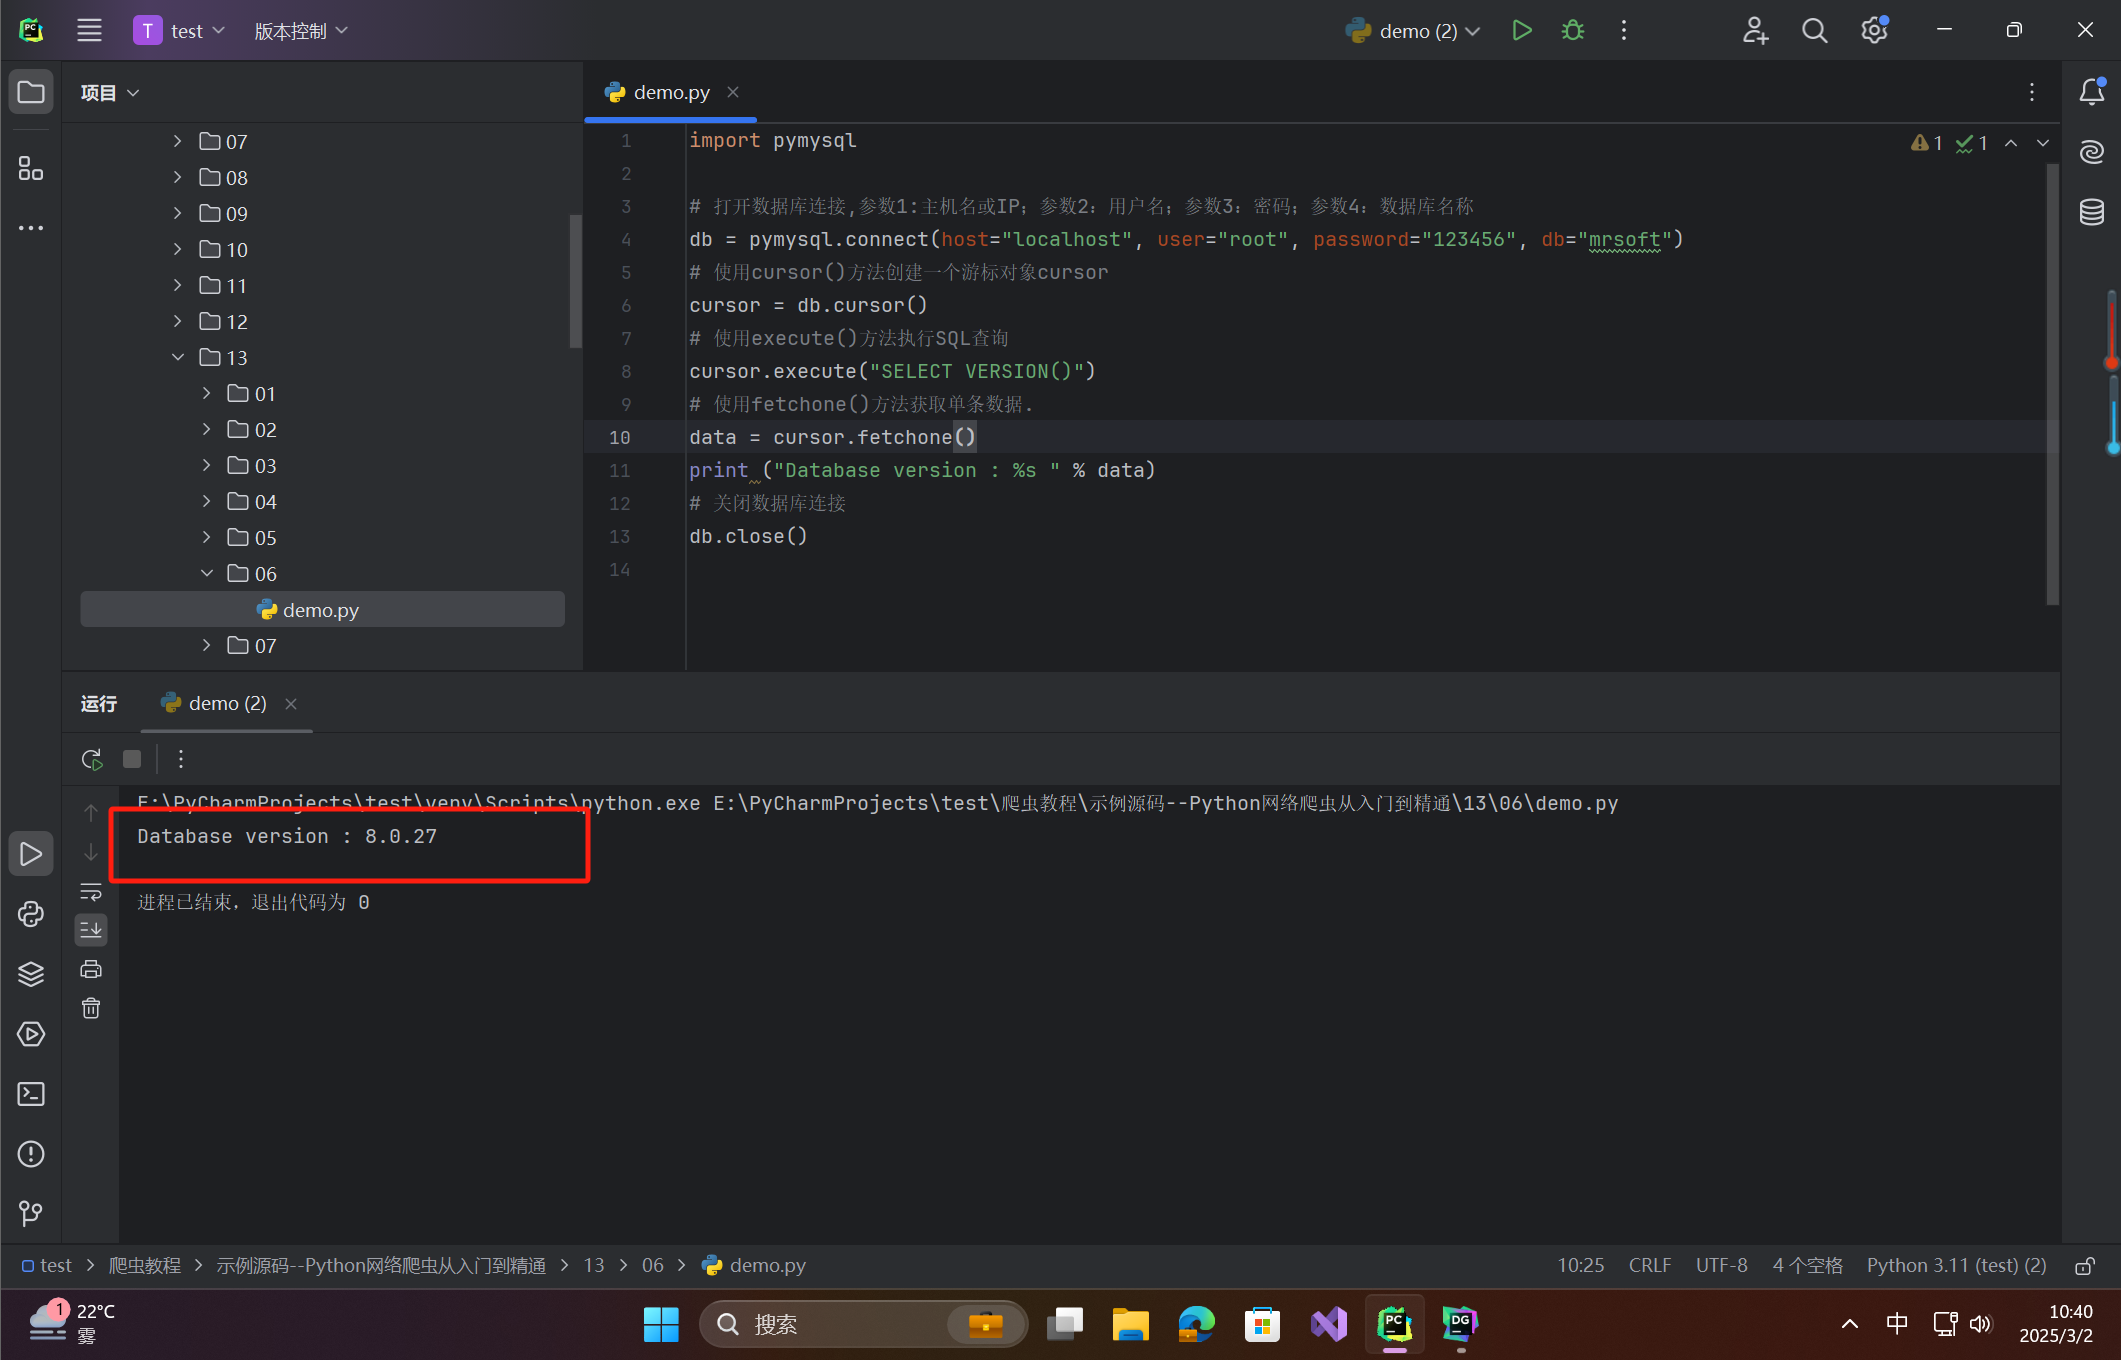The height and width of the screenshot is (1360, 2121).
Task: Open the main hamburger menu
Action: 89,30
